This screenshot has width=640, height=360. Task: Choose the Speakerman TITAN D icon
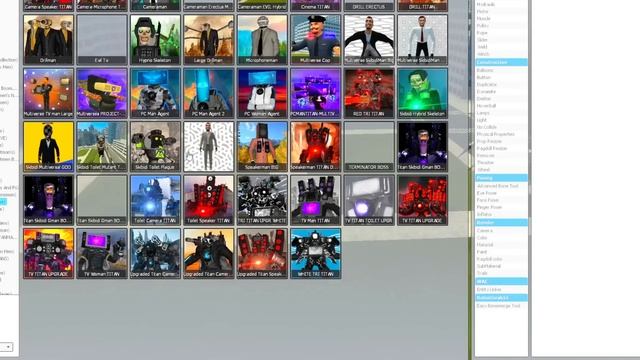316,147
